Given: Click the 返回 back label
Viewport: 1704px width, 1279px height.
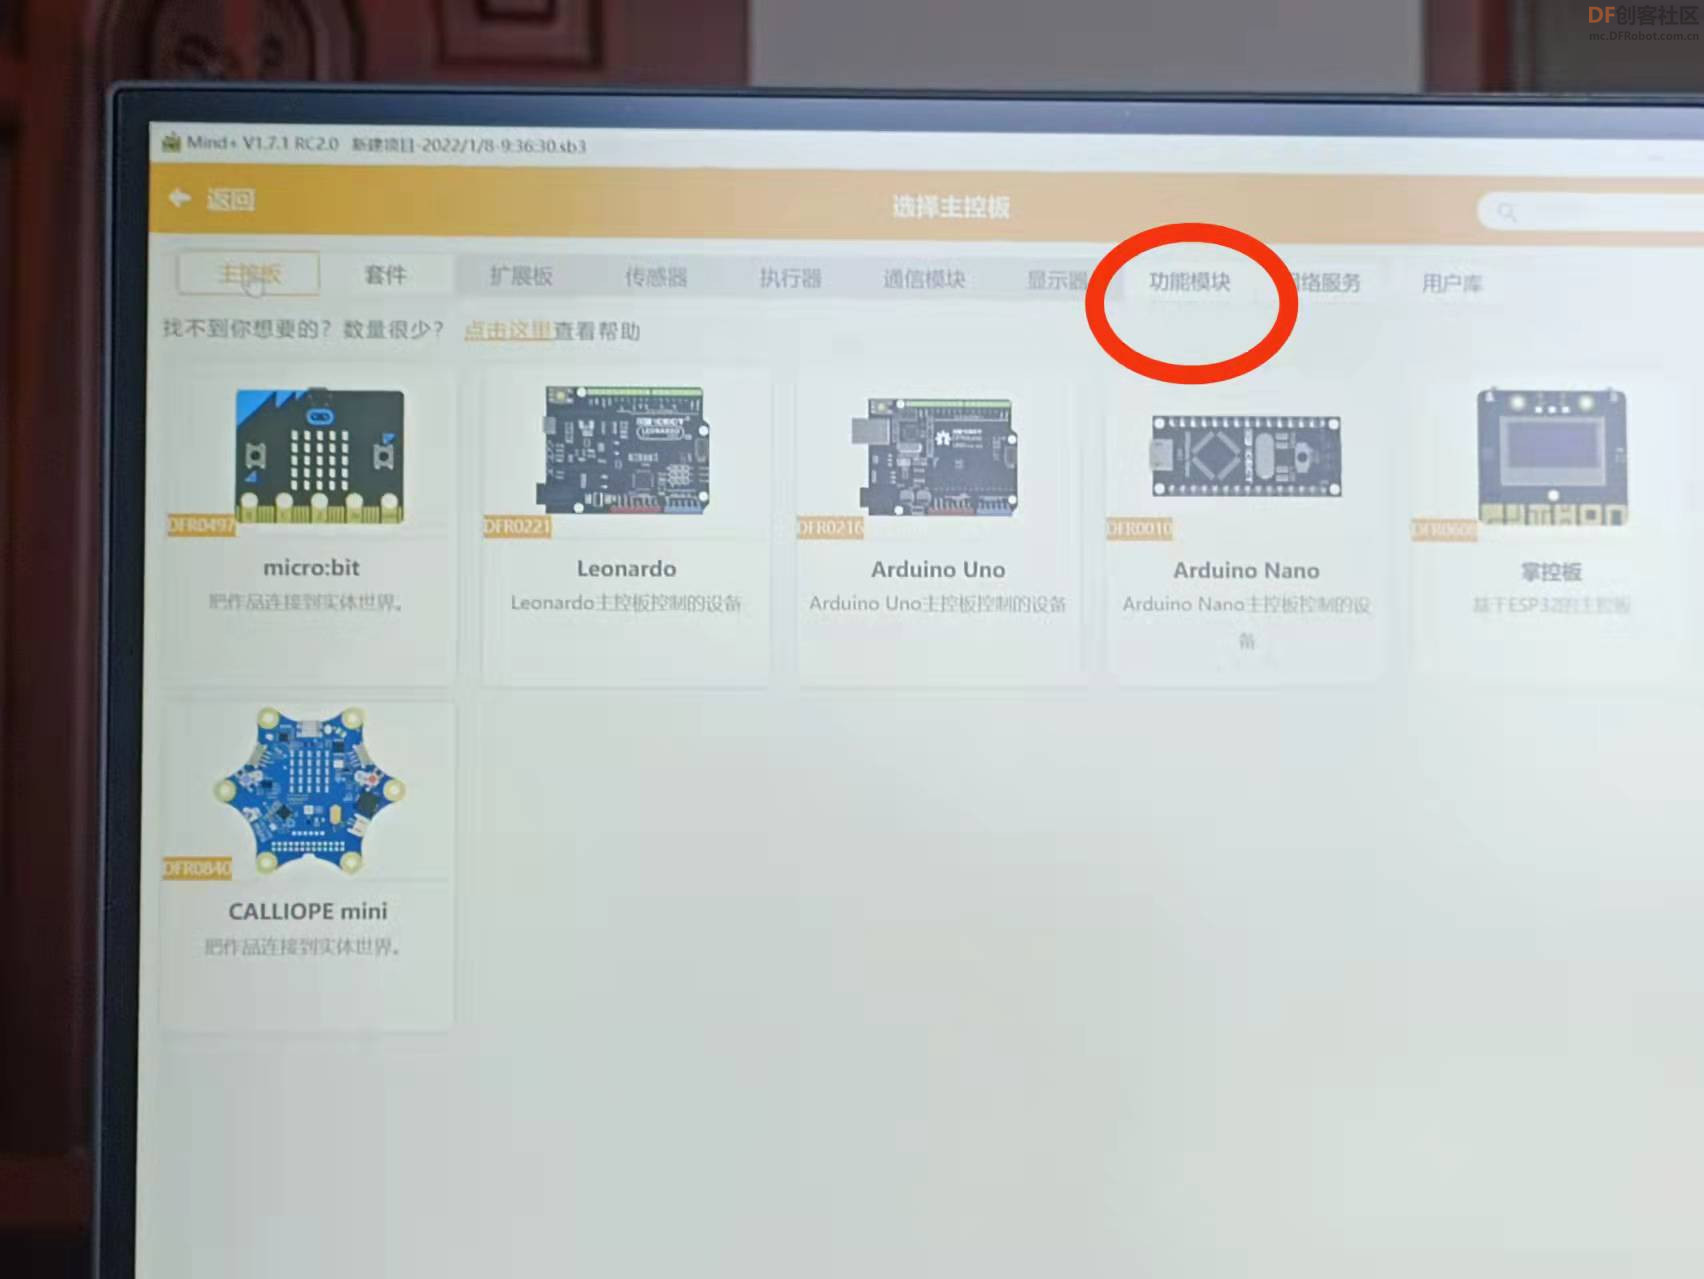Looking at the screenshot, I should 231,200.
